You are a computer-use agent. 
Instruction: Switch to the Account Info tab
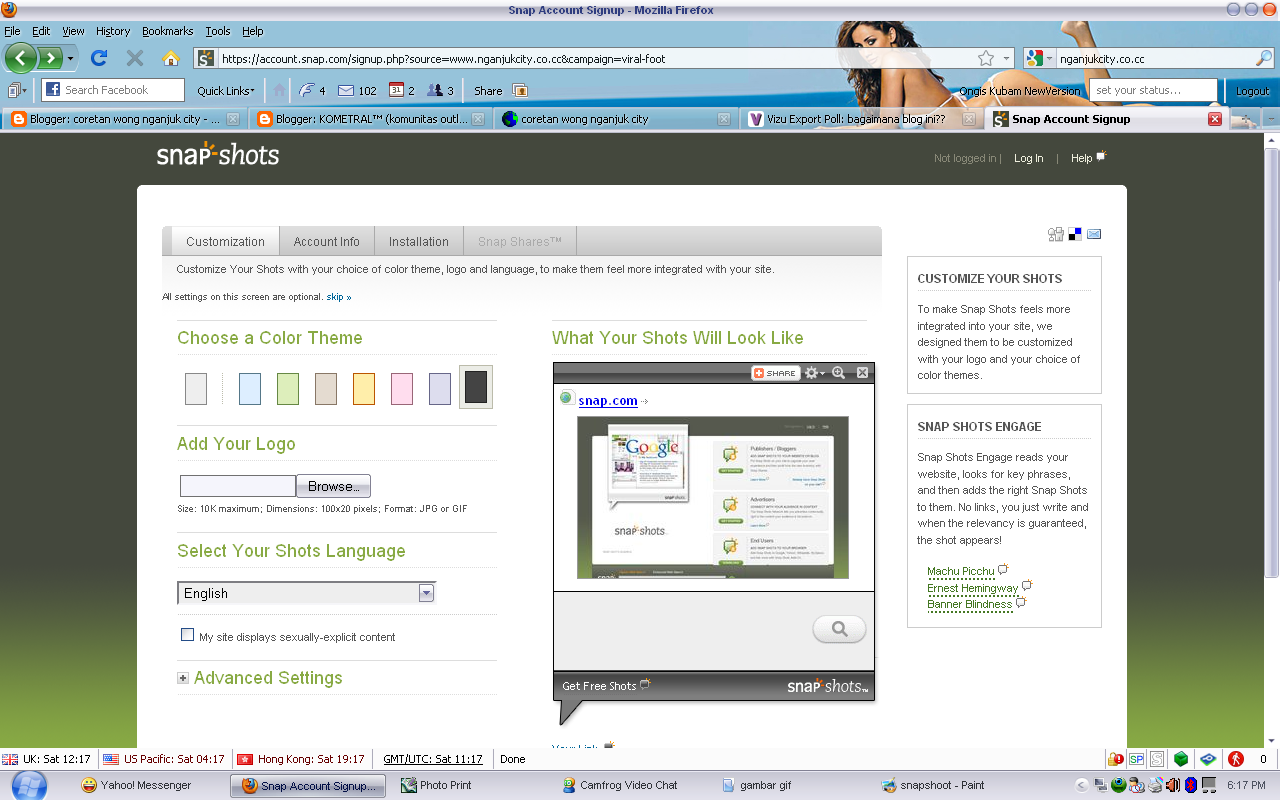[326, 241]
